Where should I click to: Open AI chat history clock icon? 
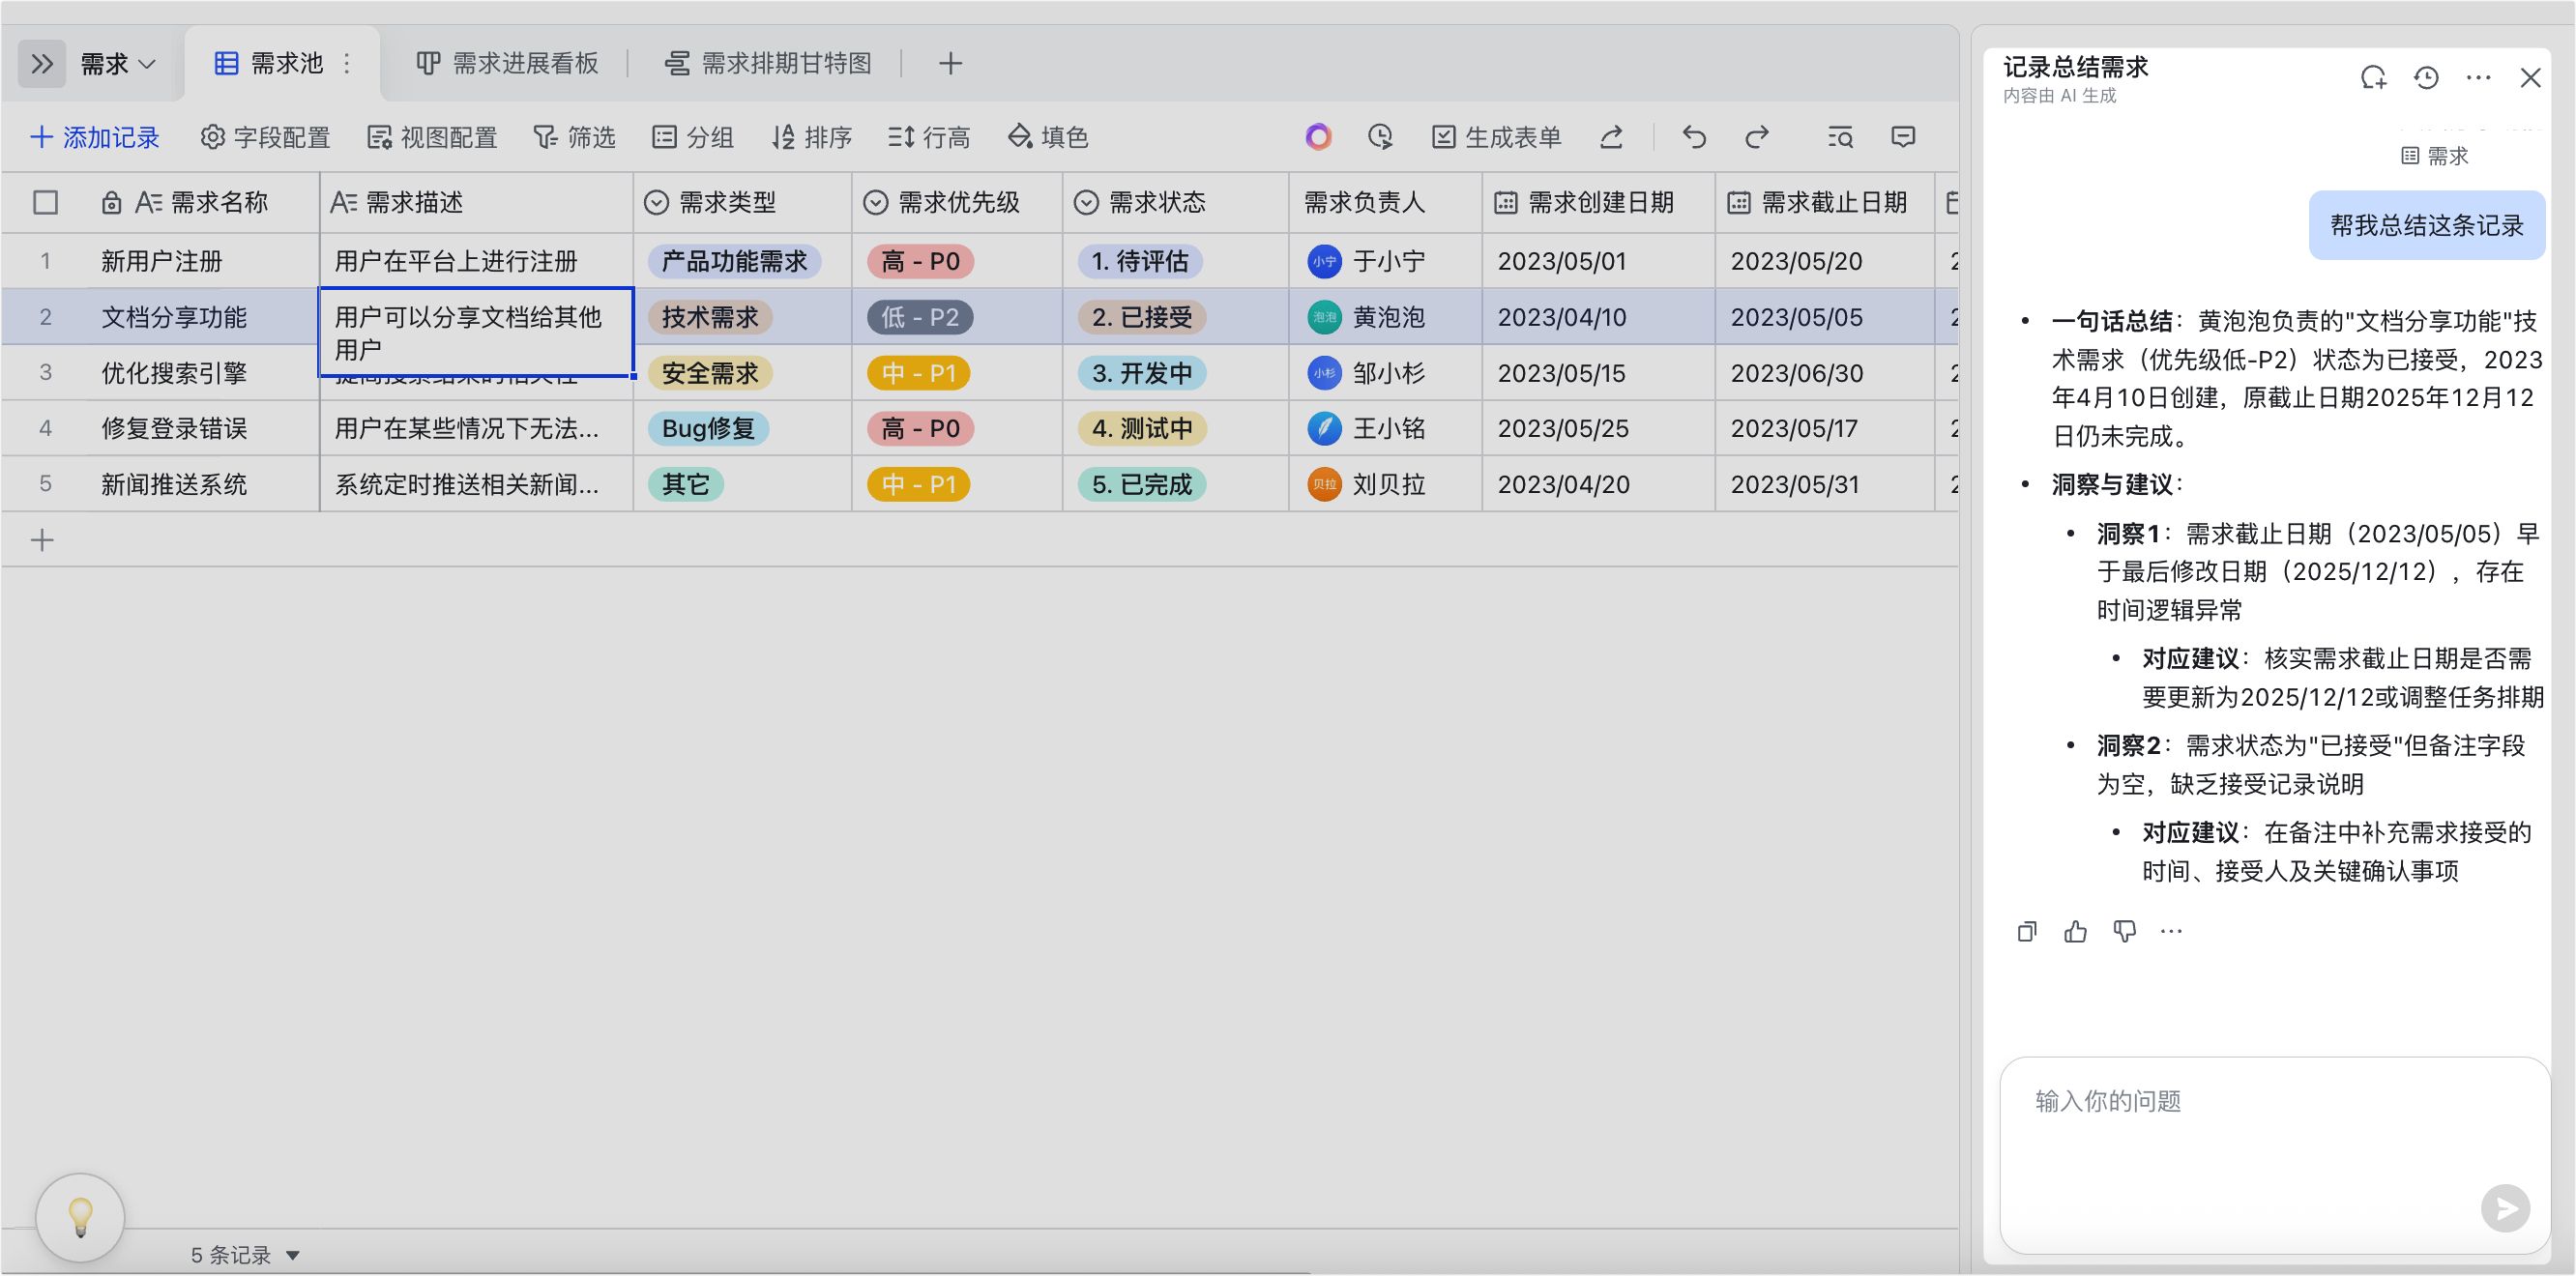coord(2426,78)
